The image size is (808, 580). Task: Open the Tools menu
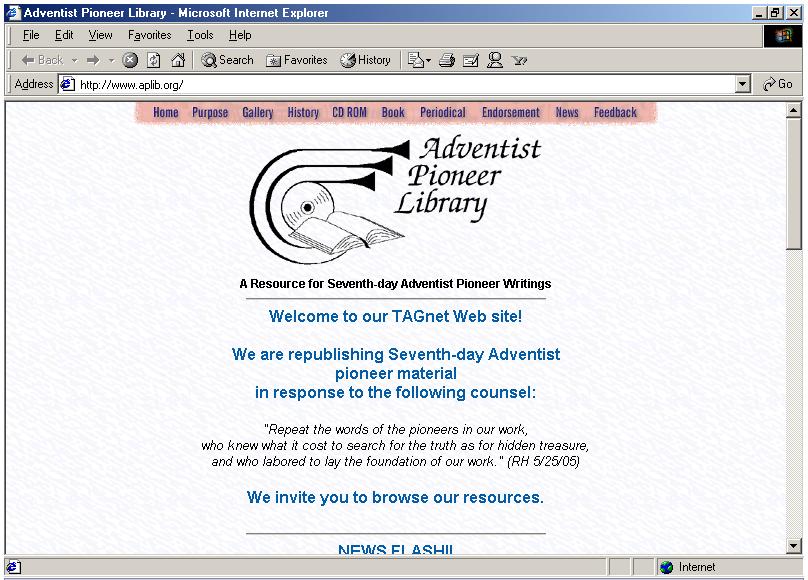(x=200, y=35)
